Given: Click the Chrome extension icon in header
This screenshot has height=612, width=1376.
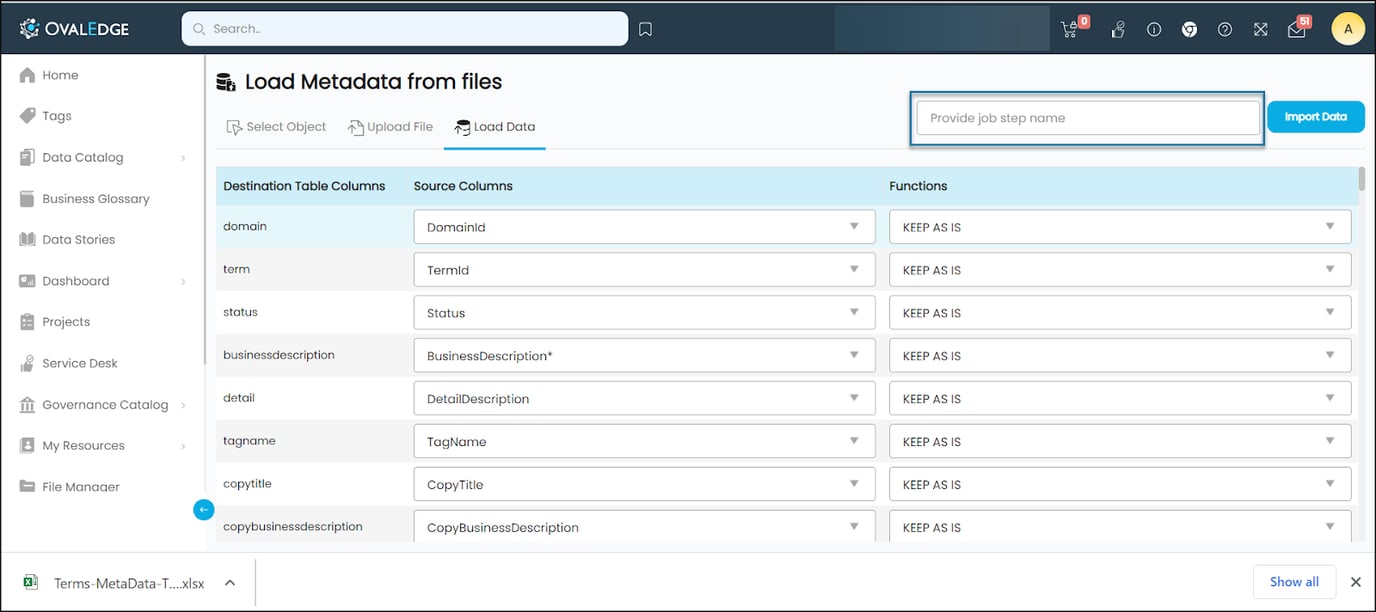Looking at the screenshot, I should (1190, 30).
